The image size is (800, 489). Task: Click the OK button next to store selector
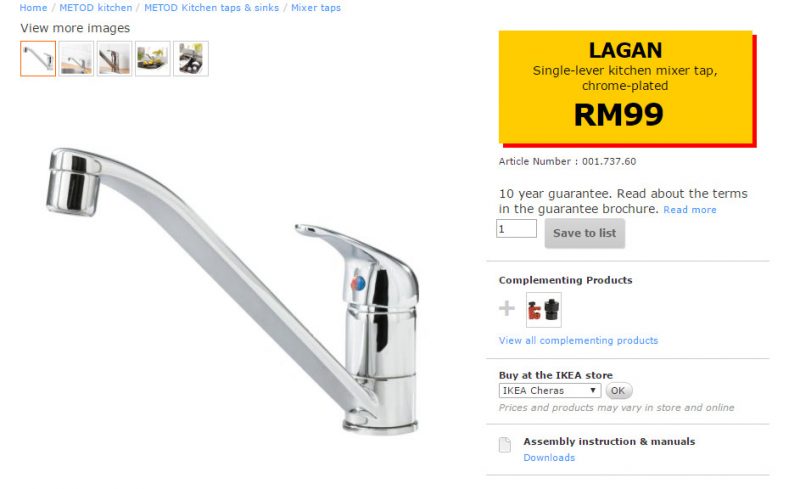[618, 390]
